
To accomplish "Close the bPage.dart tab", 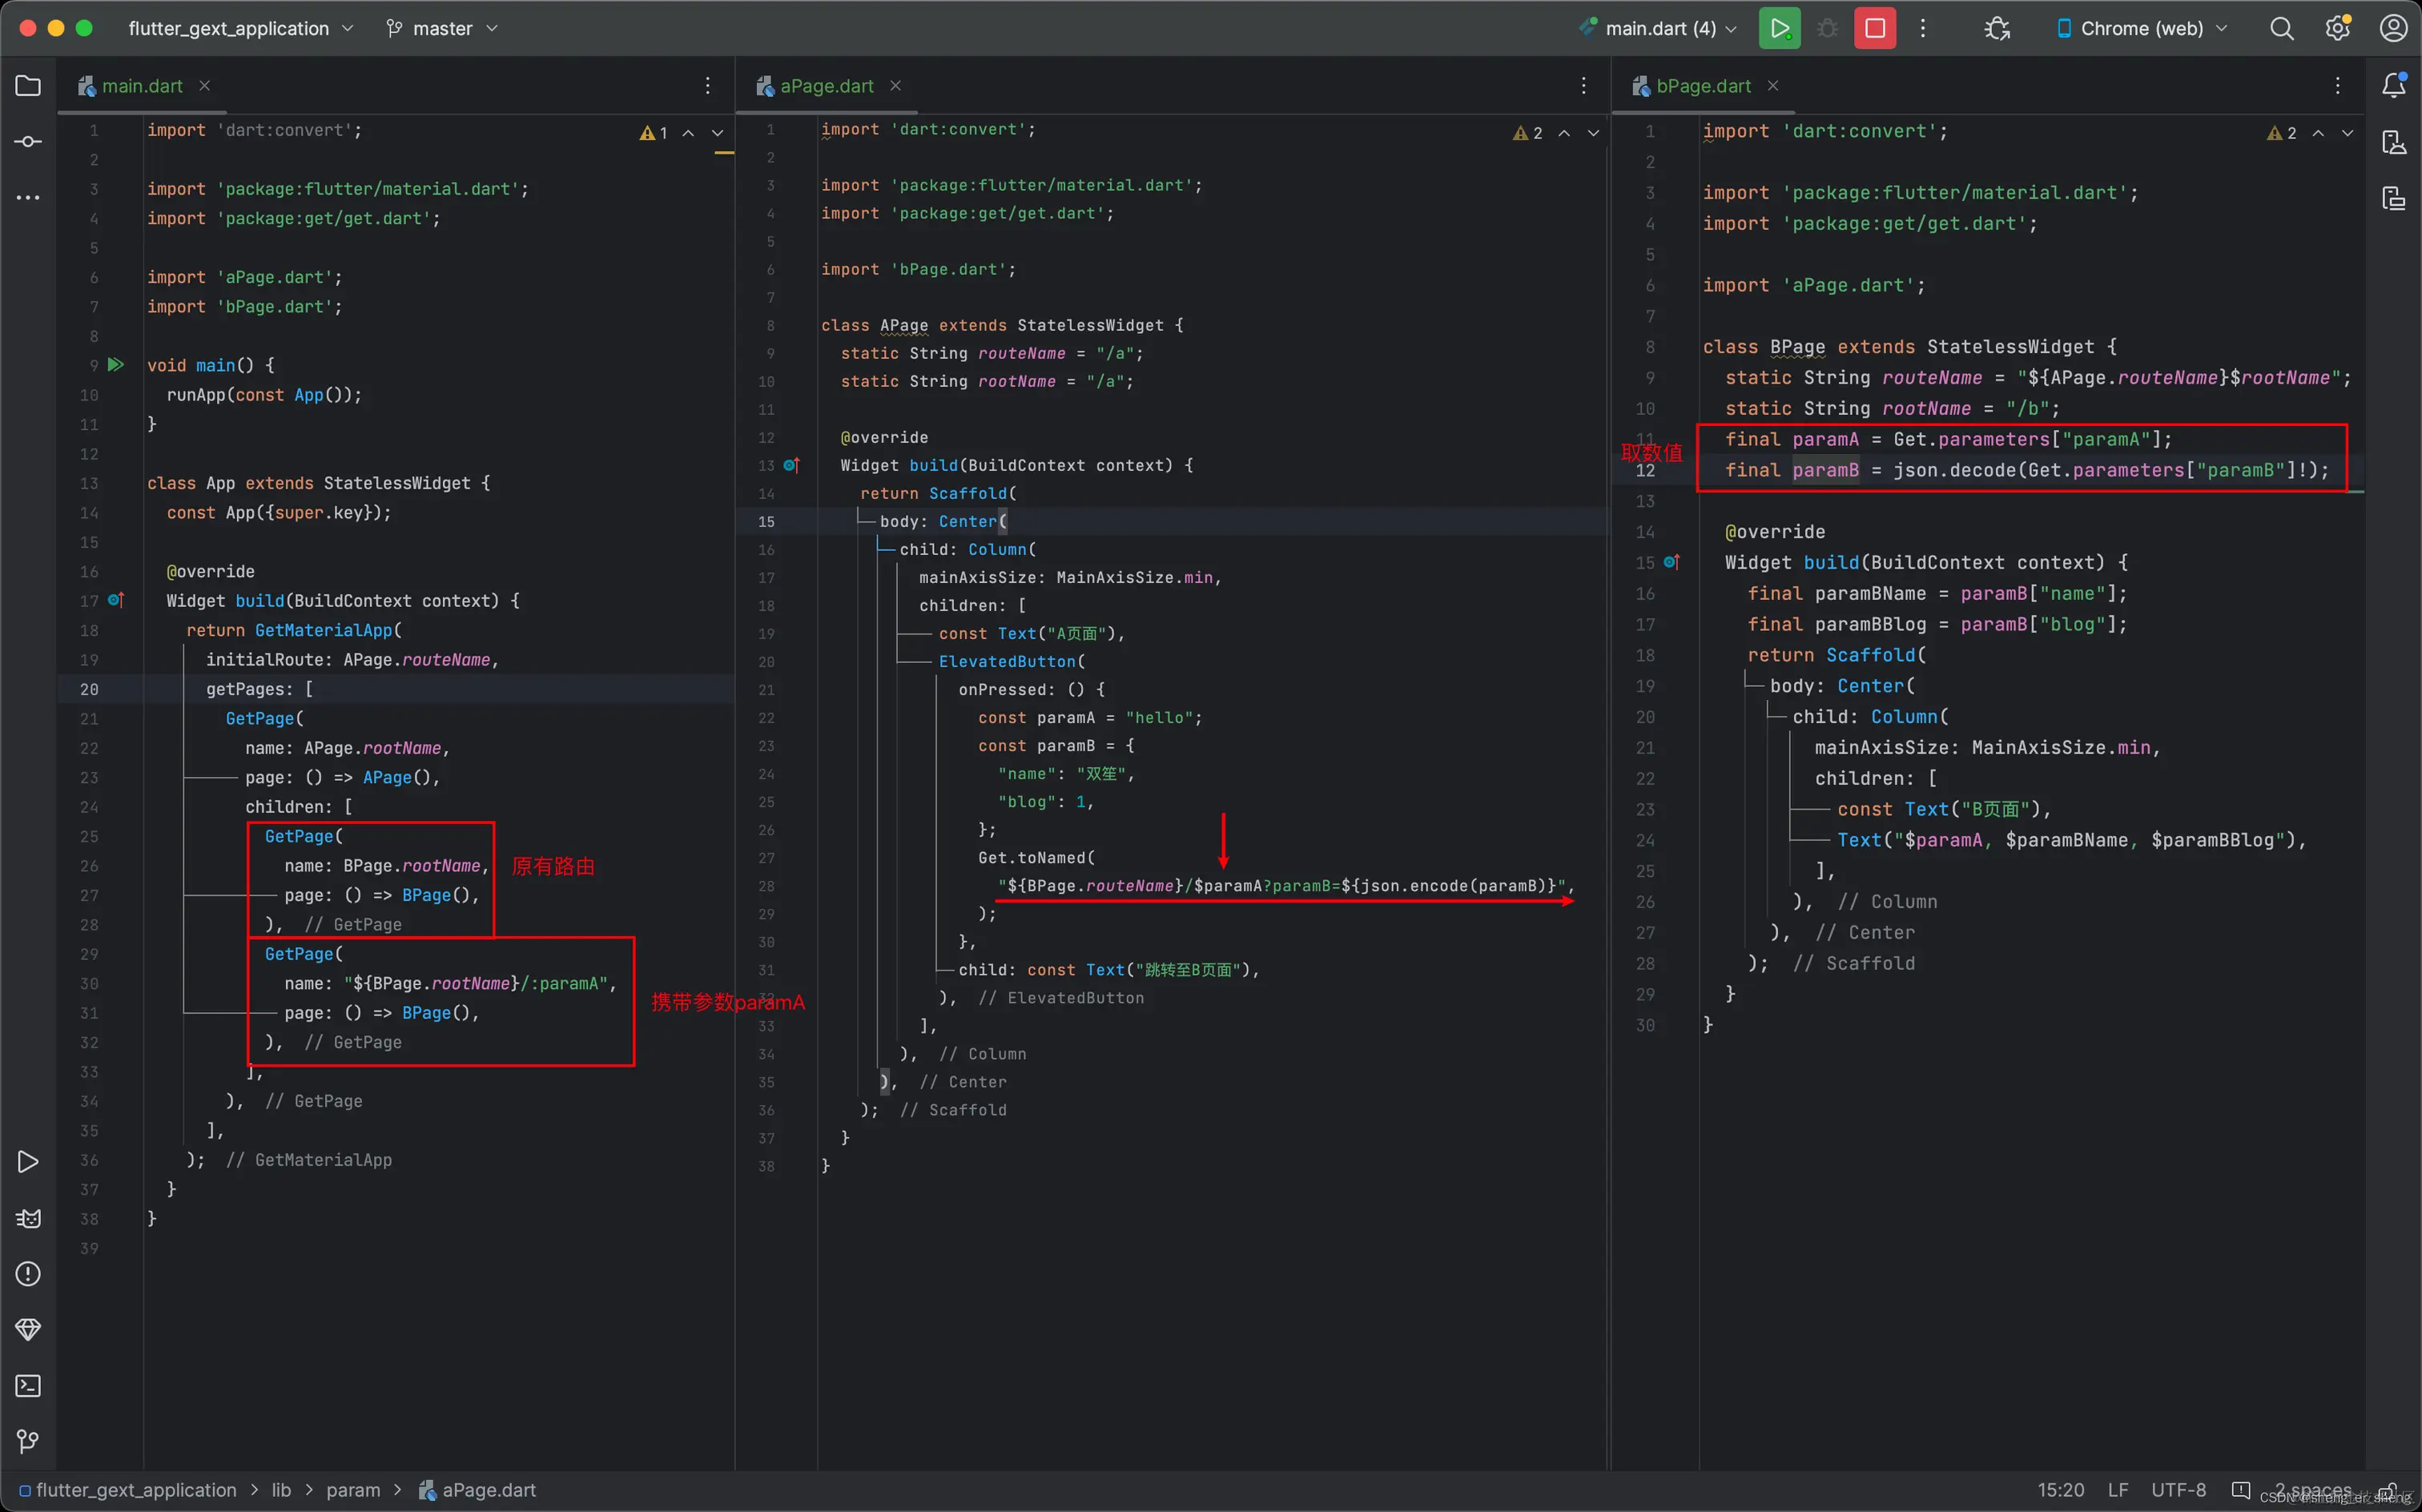I will click(x=1772, y=86).
